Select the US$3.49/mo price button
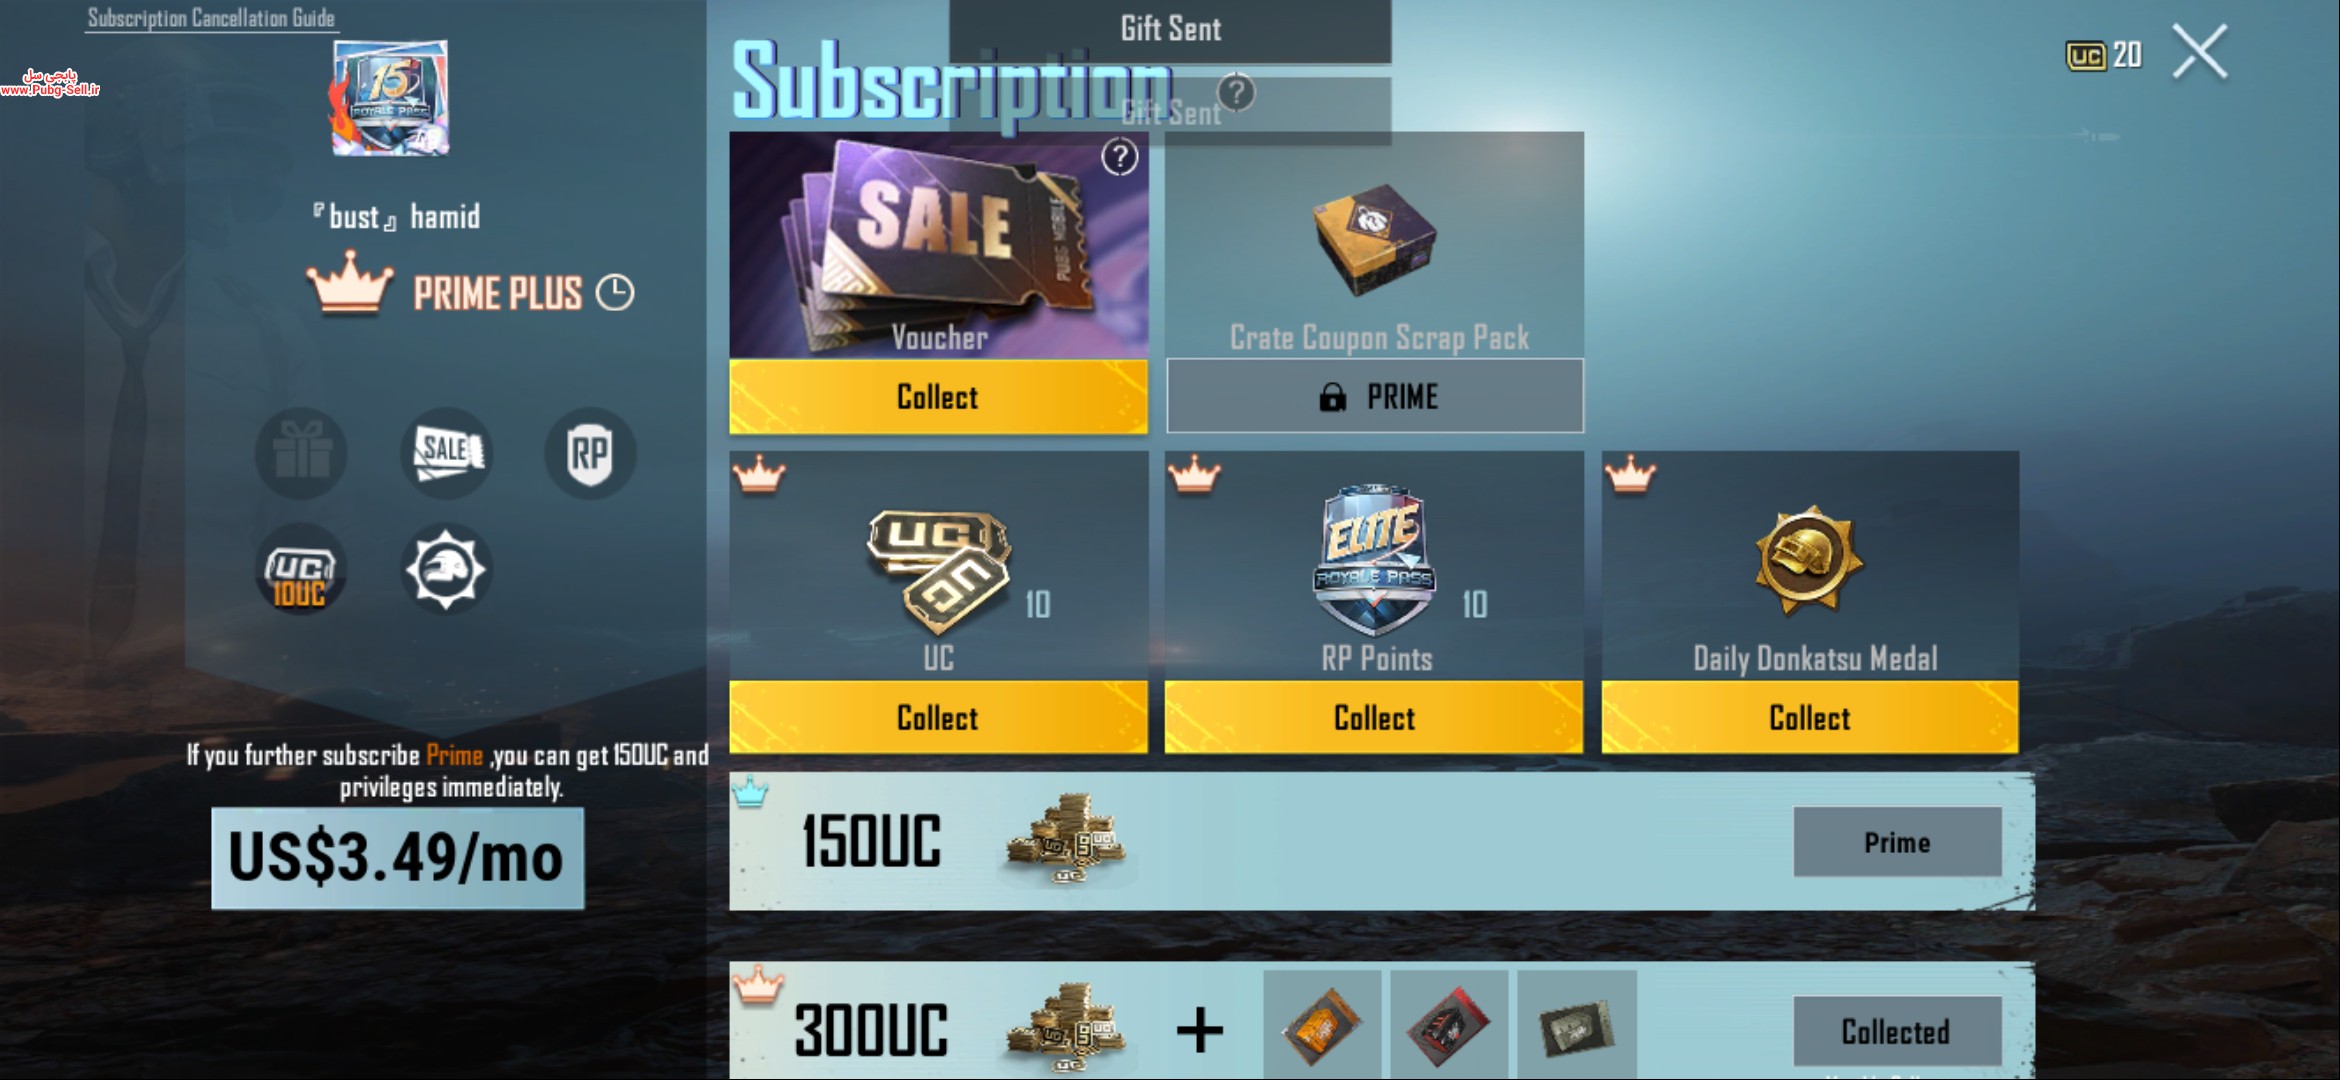2340x1080 pixels. coord(397,859)
